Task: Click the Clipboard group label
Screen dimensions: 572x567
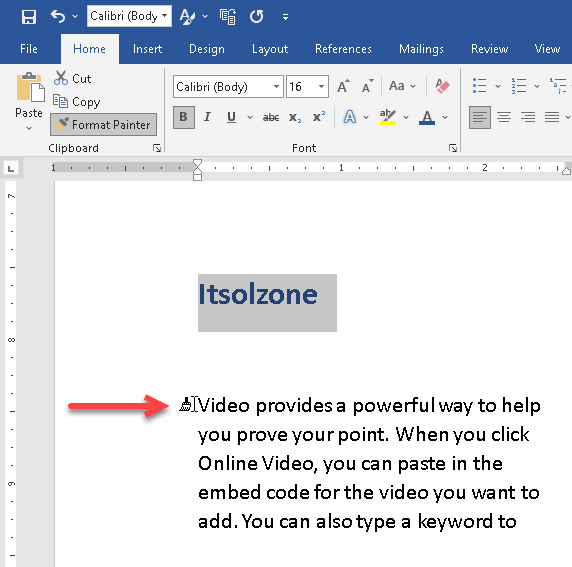Action: coord(73,148)
